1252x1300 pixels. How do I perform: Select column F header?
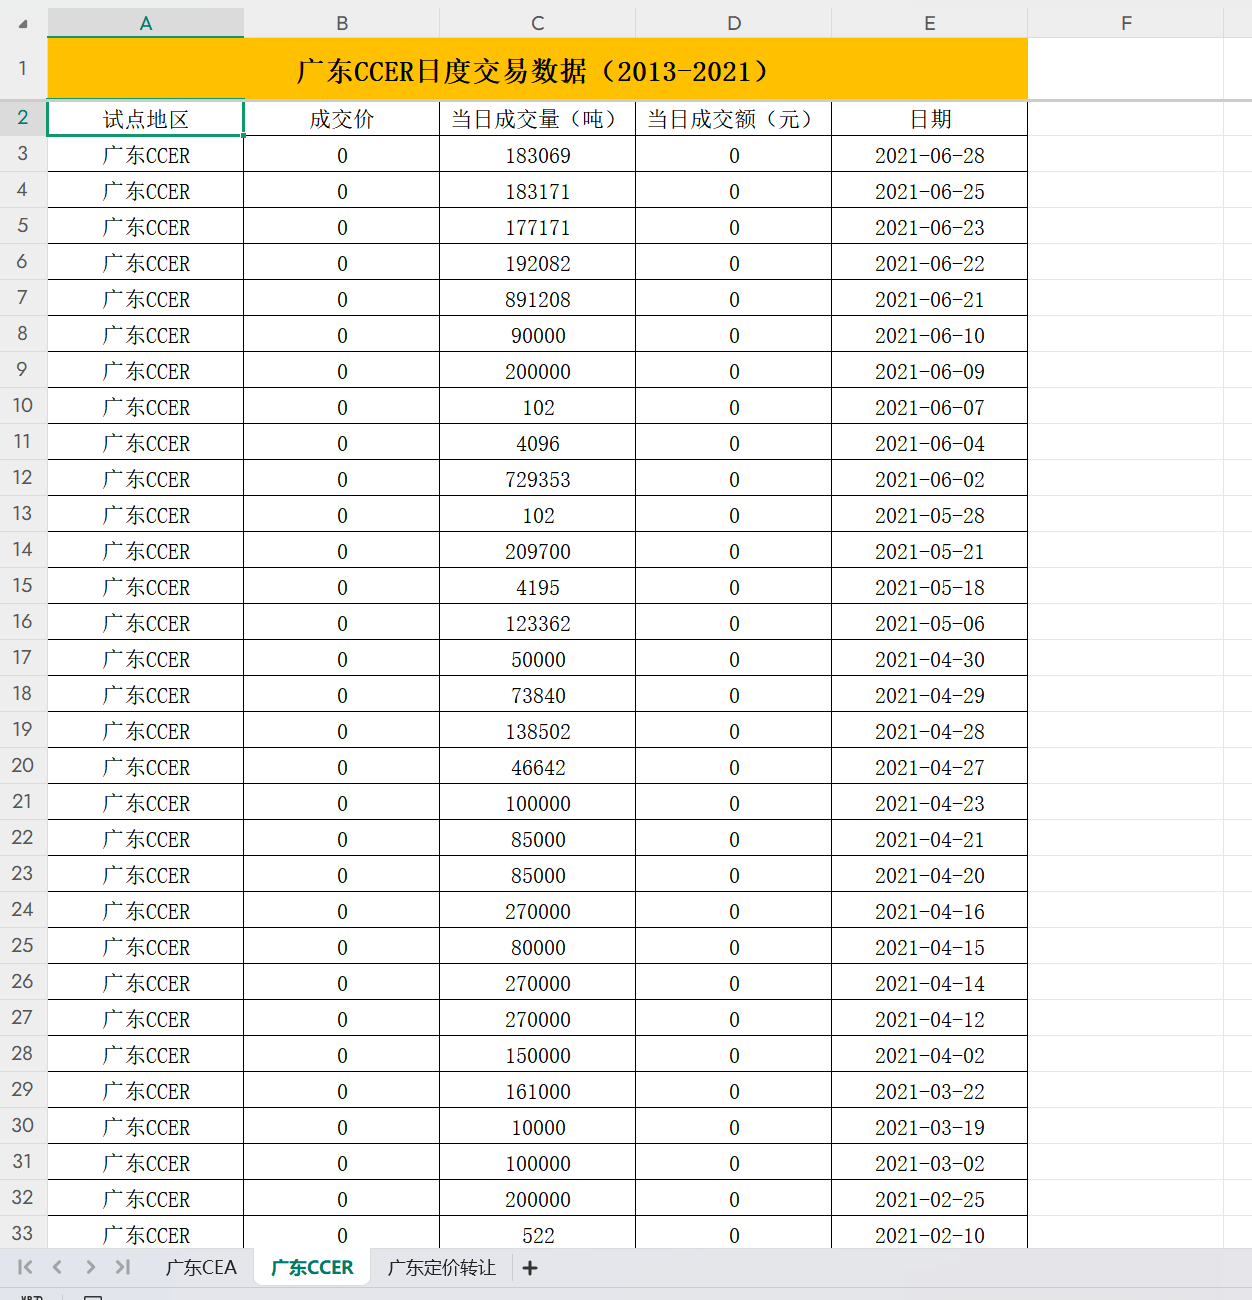pyautogui.click(x=1126, y=23)
